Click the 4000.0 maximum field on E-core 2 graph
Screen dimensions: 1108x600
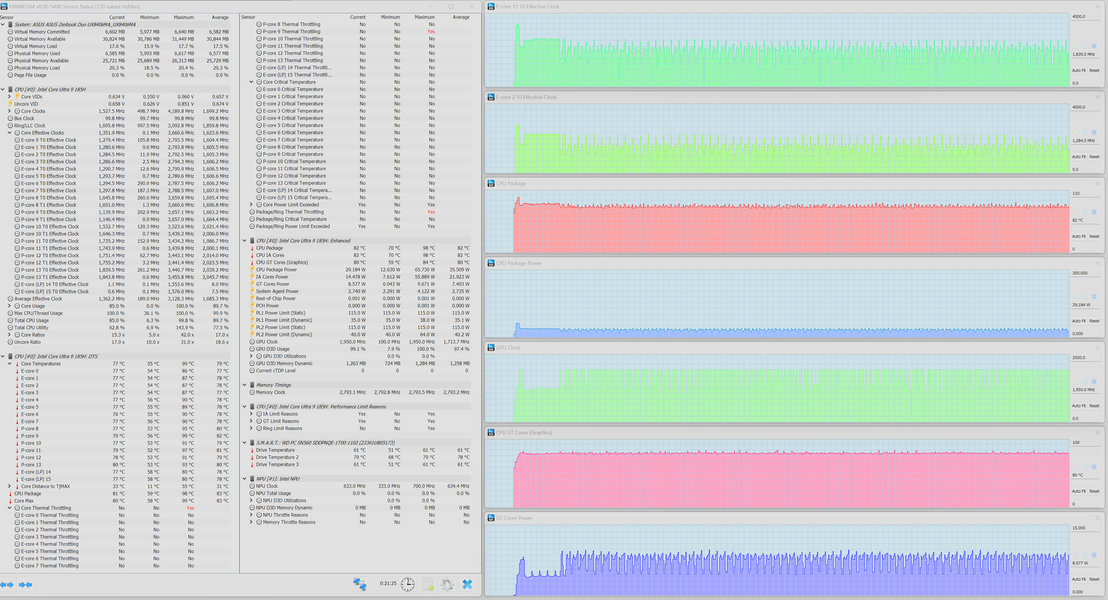point(1085,107)
